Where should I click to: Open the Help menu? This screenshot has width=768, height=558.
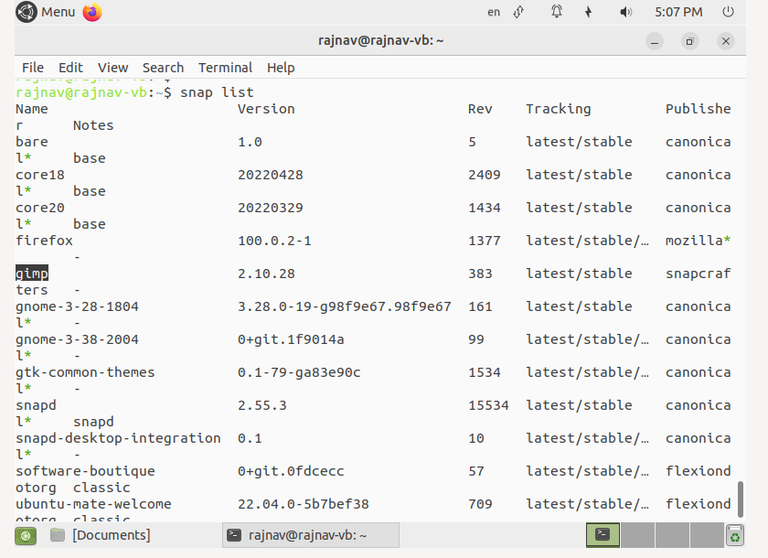[281, 68]
